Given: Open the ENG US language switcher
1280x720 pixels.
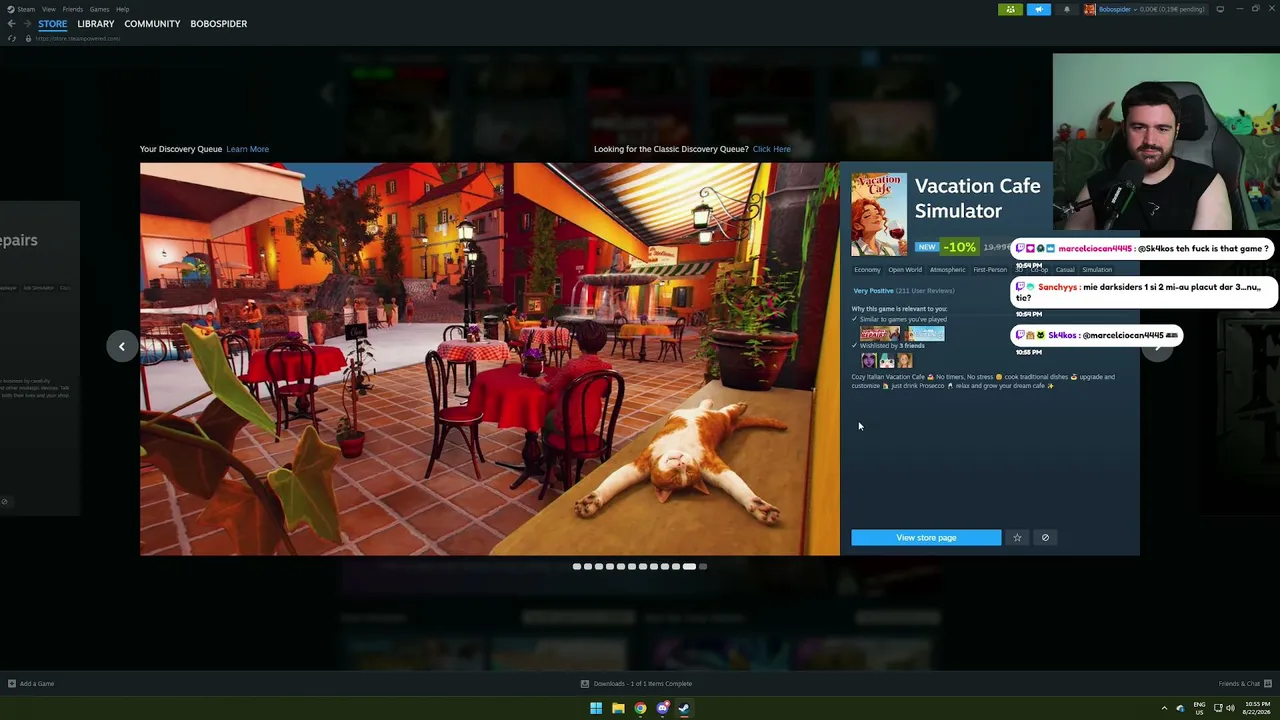Looking at the screenshot, I should click(1199, 708).
